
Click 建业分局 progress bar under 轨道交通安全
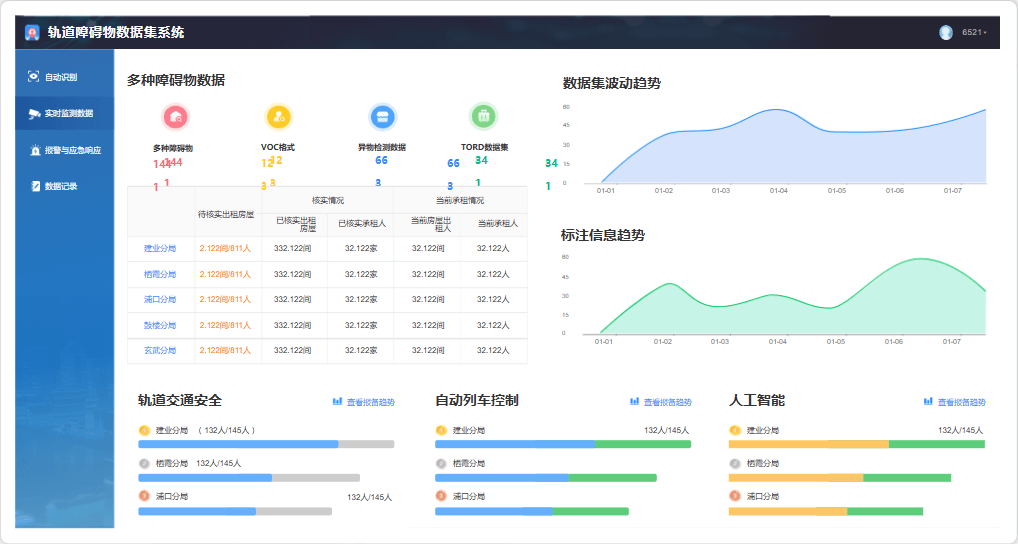point(266,444)
